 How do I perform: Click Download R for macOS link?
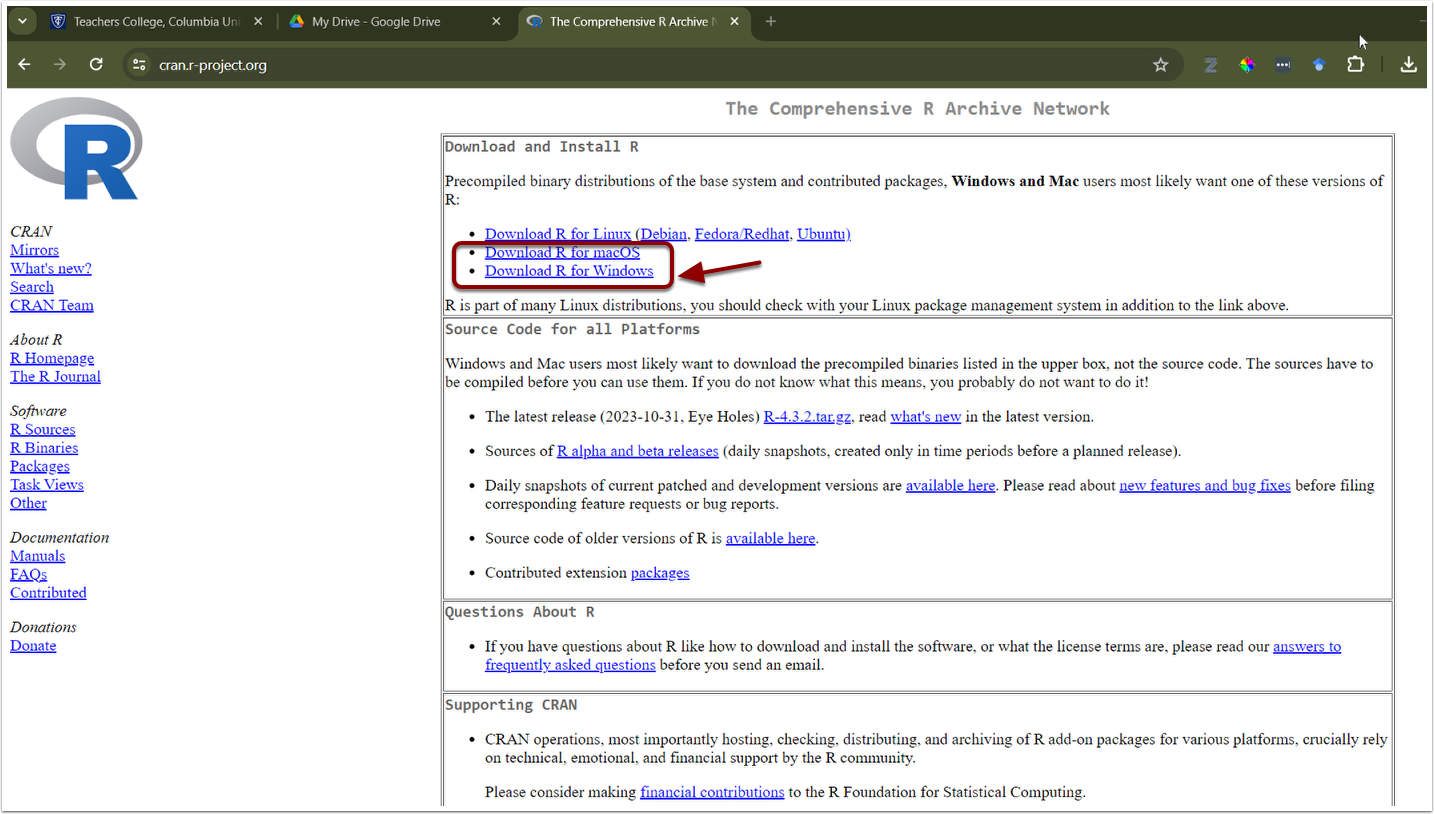(562, 252)
